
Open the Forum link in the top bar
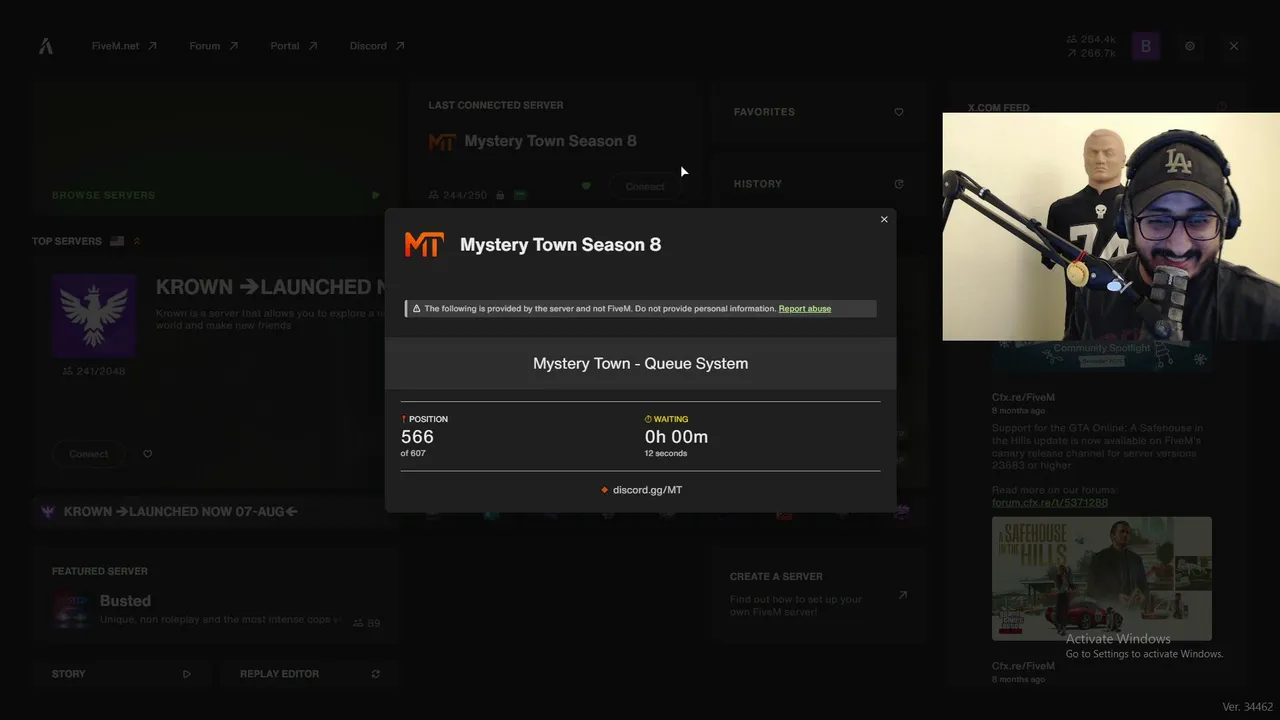tap(213, 46)
